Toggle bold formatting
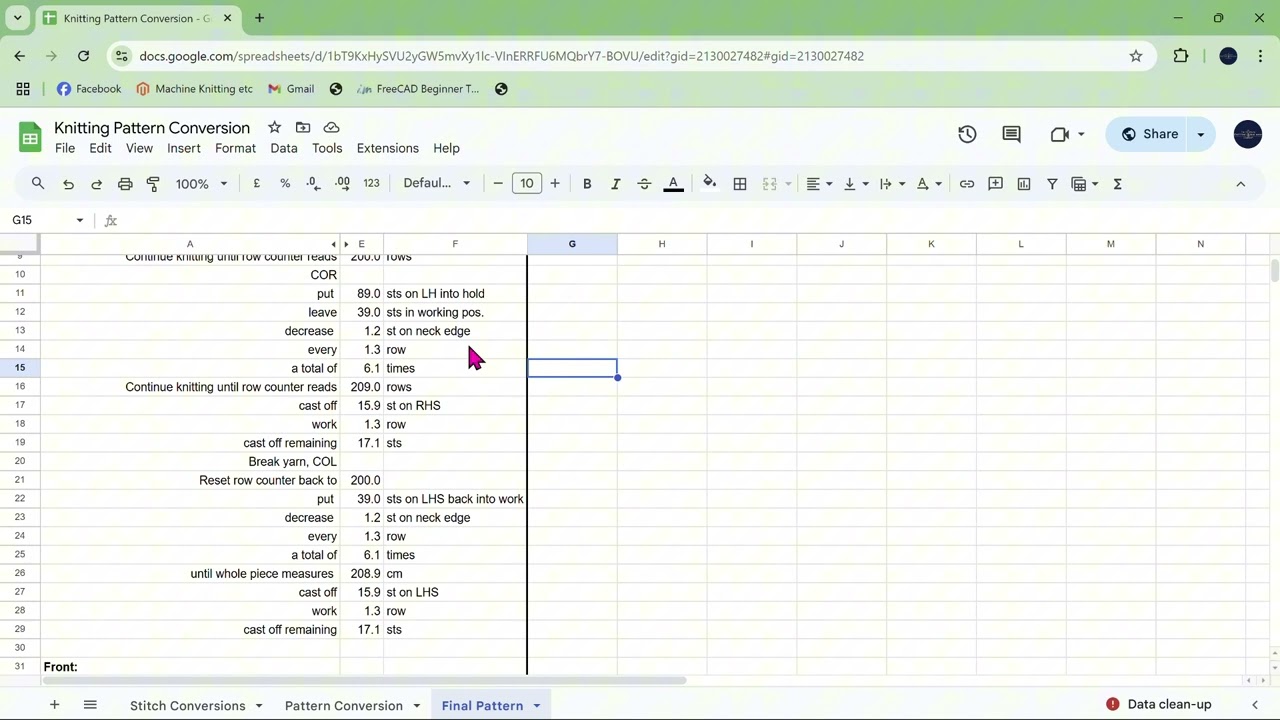1280x720 pixels. [x=587, y=184]
